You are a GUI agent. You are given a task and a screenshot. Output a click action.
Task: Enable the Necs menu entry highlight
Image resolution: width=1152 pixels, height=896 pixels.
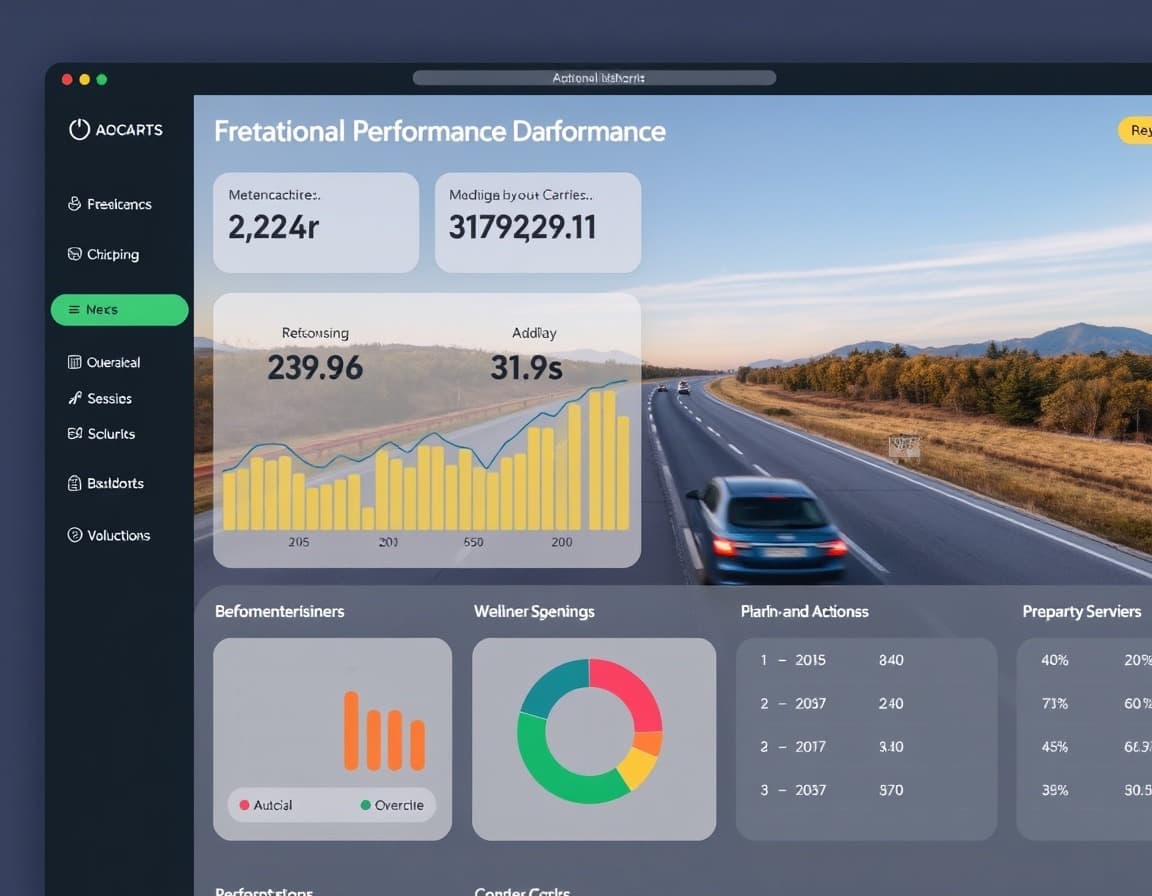click(x=119, y=310)
